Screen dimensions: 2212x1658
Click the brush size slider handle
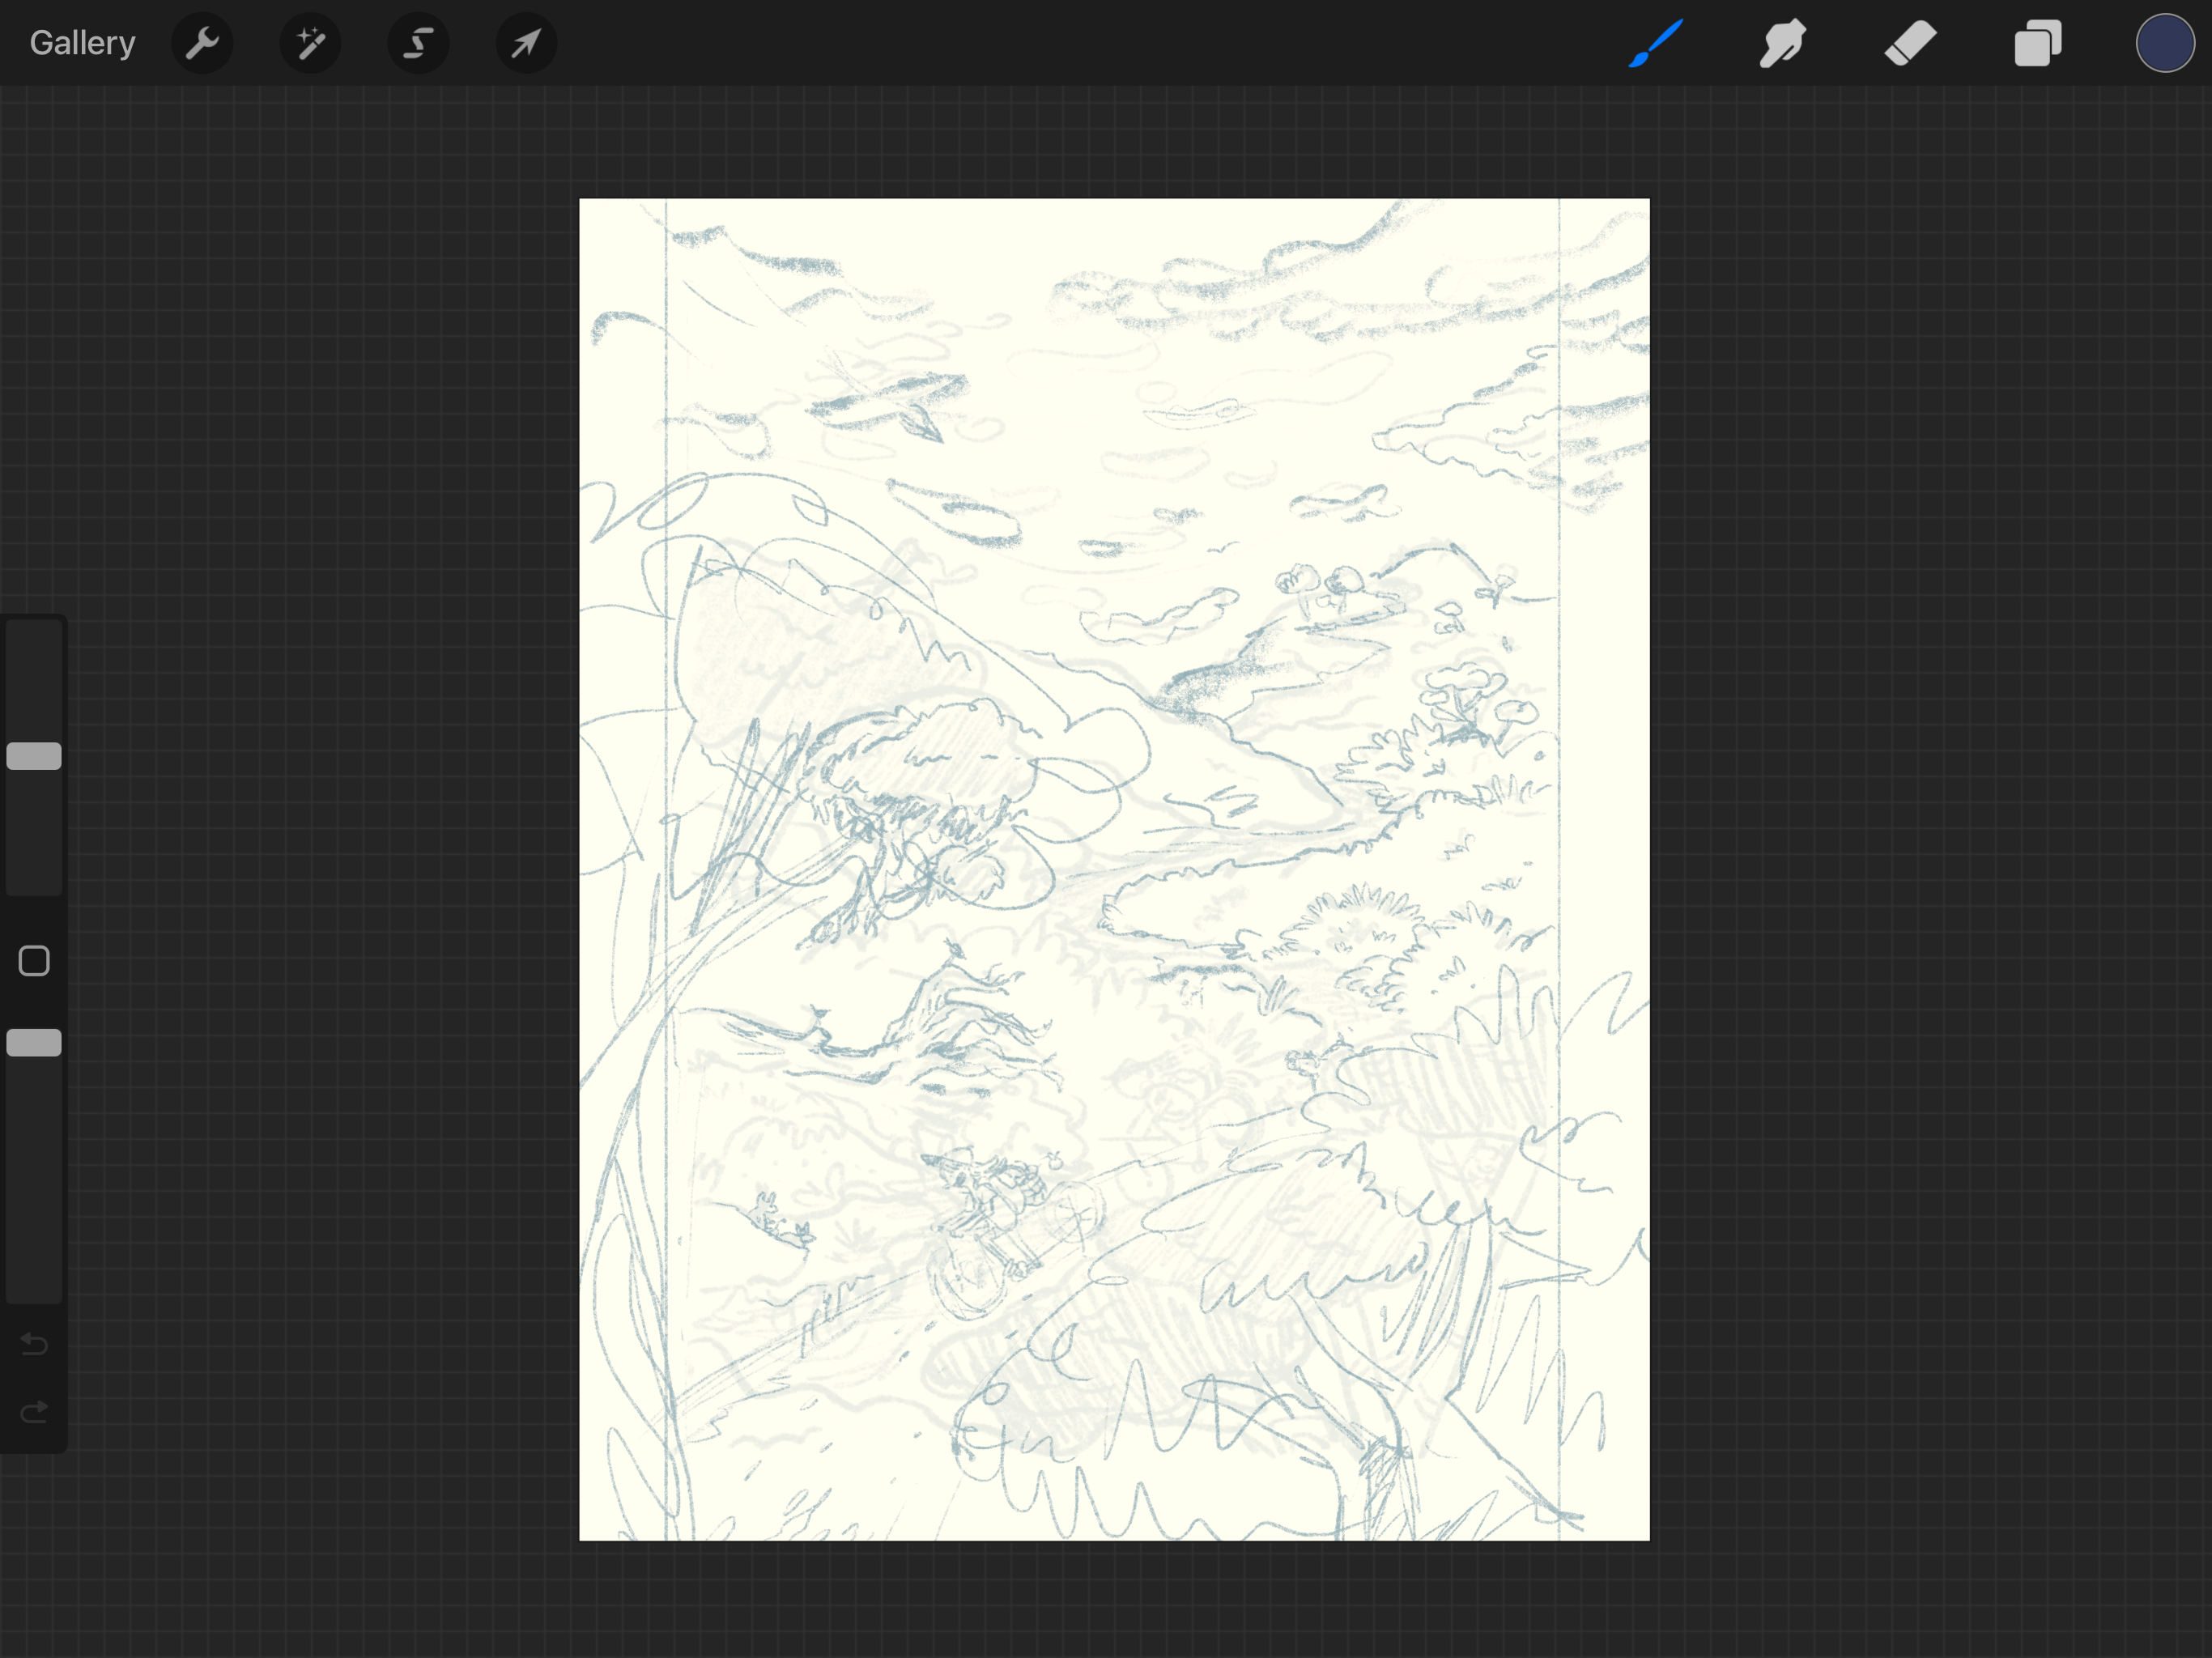click(x=34, y=756)
